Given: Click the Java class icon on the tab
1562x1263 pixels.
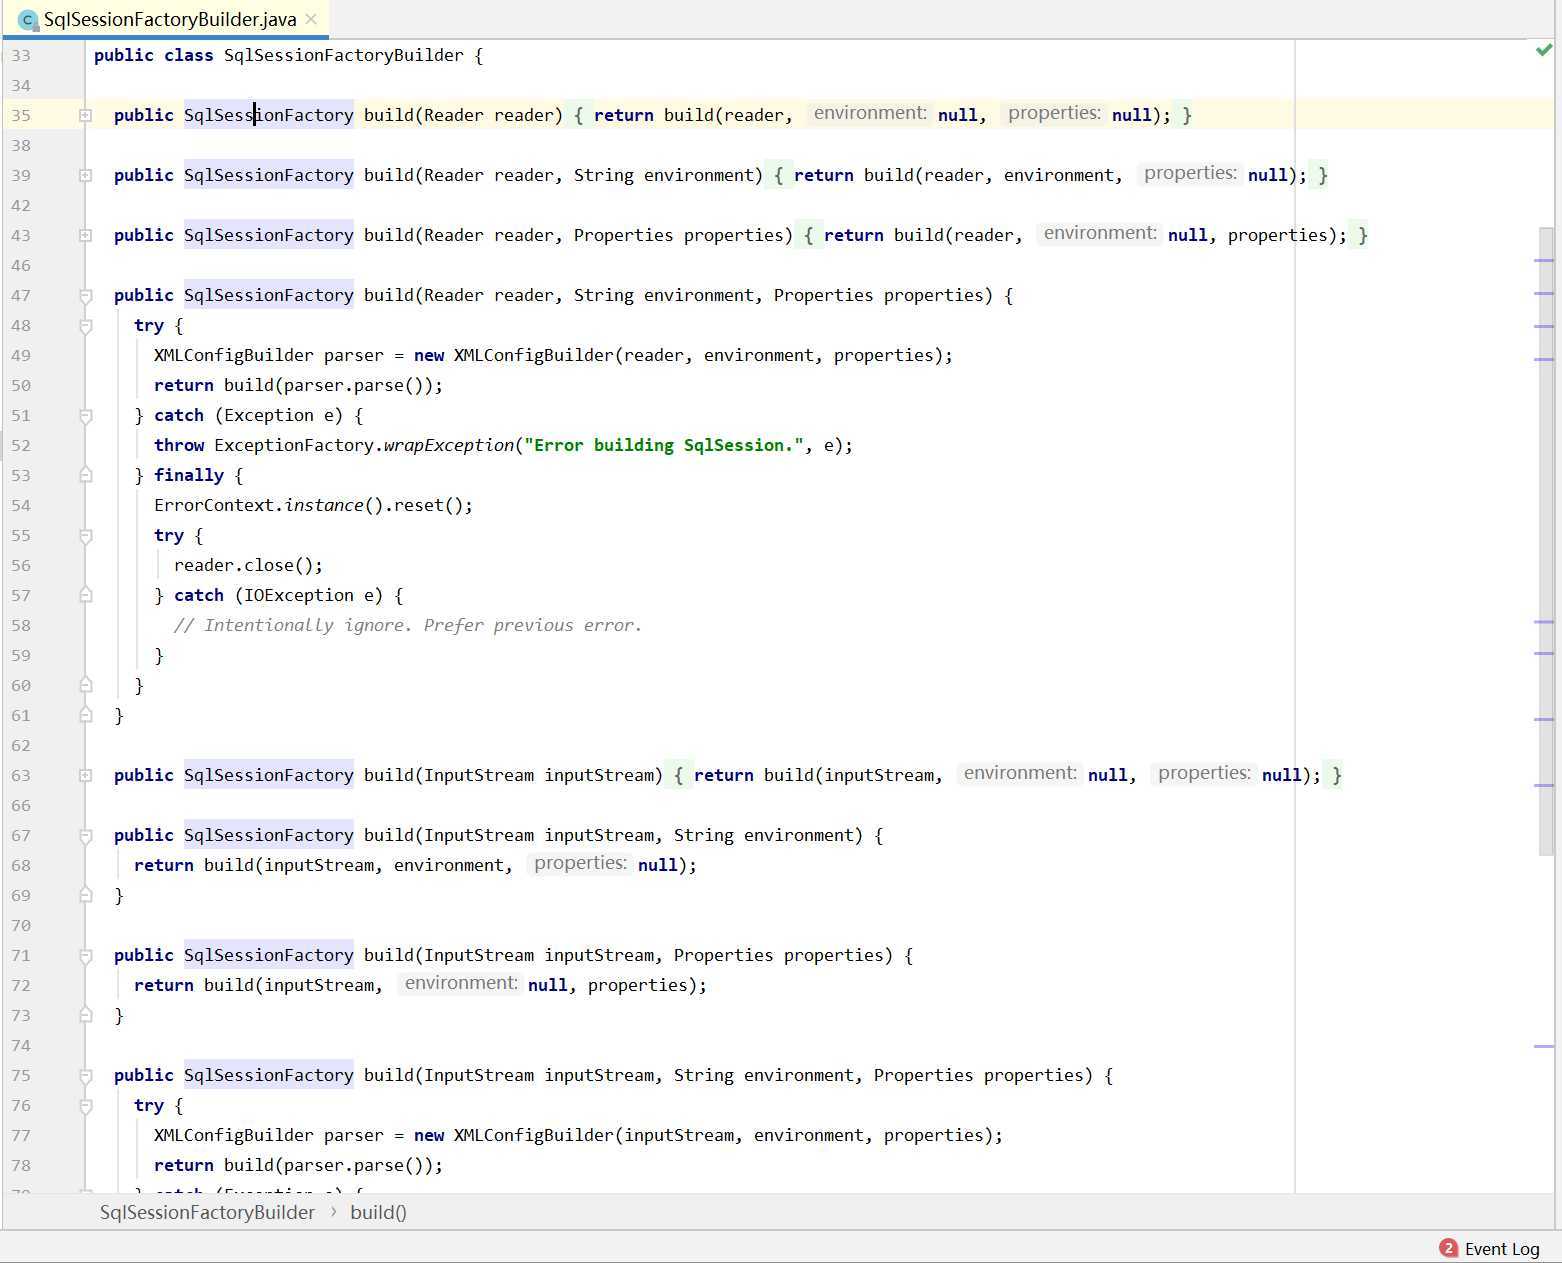Looking at the screenshot, I should pos(28,20).
